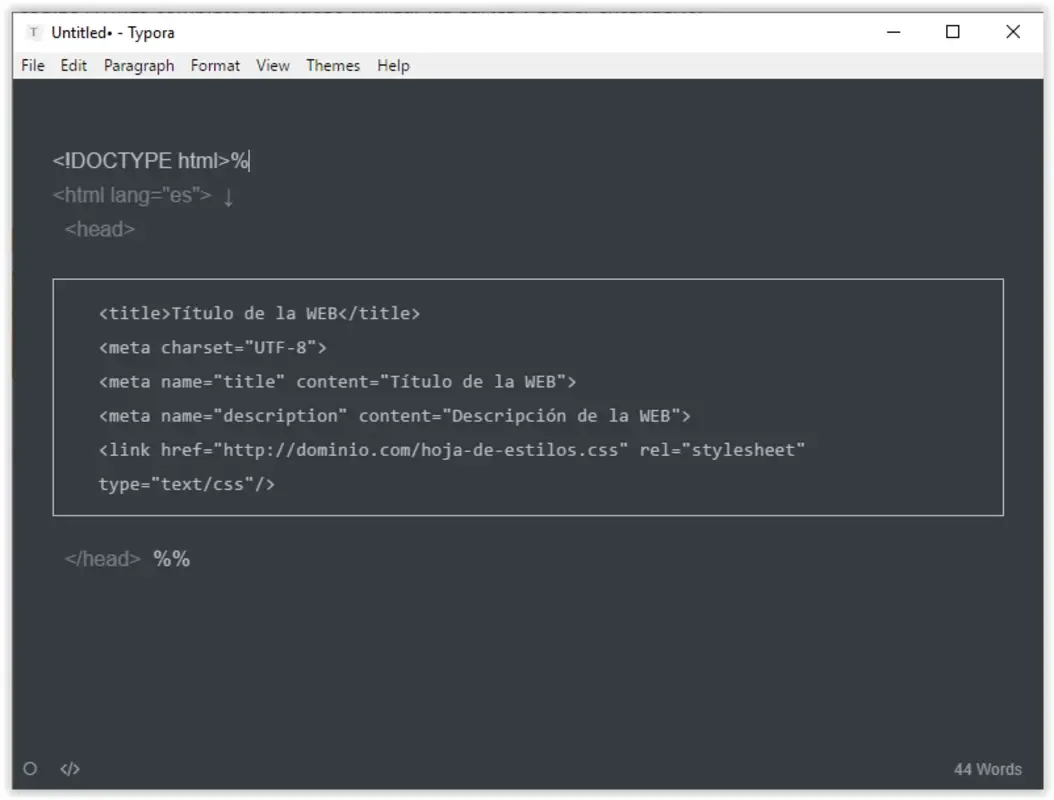This screenshot has width=1054, height=800.
Task: Open the Paragraph menu
Action: (139, 65)
